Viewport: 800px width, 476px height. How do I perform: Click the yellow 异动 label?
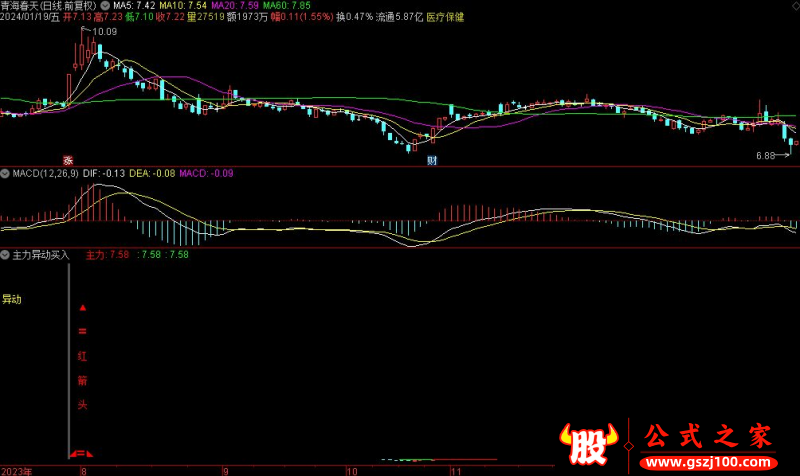[12, 299]
